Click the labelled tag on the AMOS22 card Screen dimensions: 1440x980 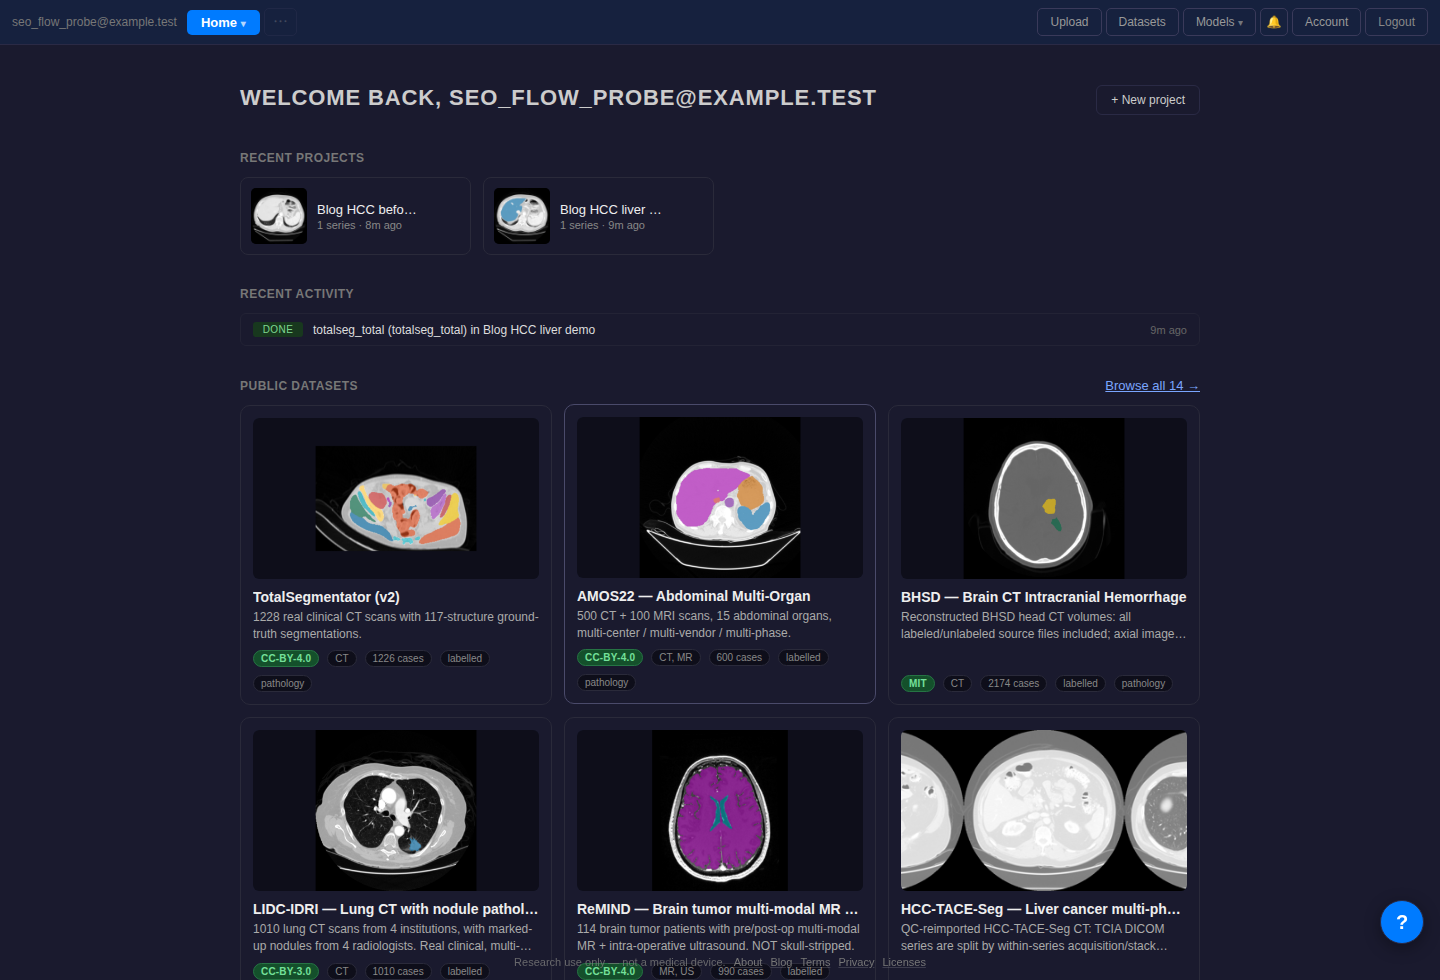[x=803, y=658]
